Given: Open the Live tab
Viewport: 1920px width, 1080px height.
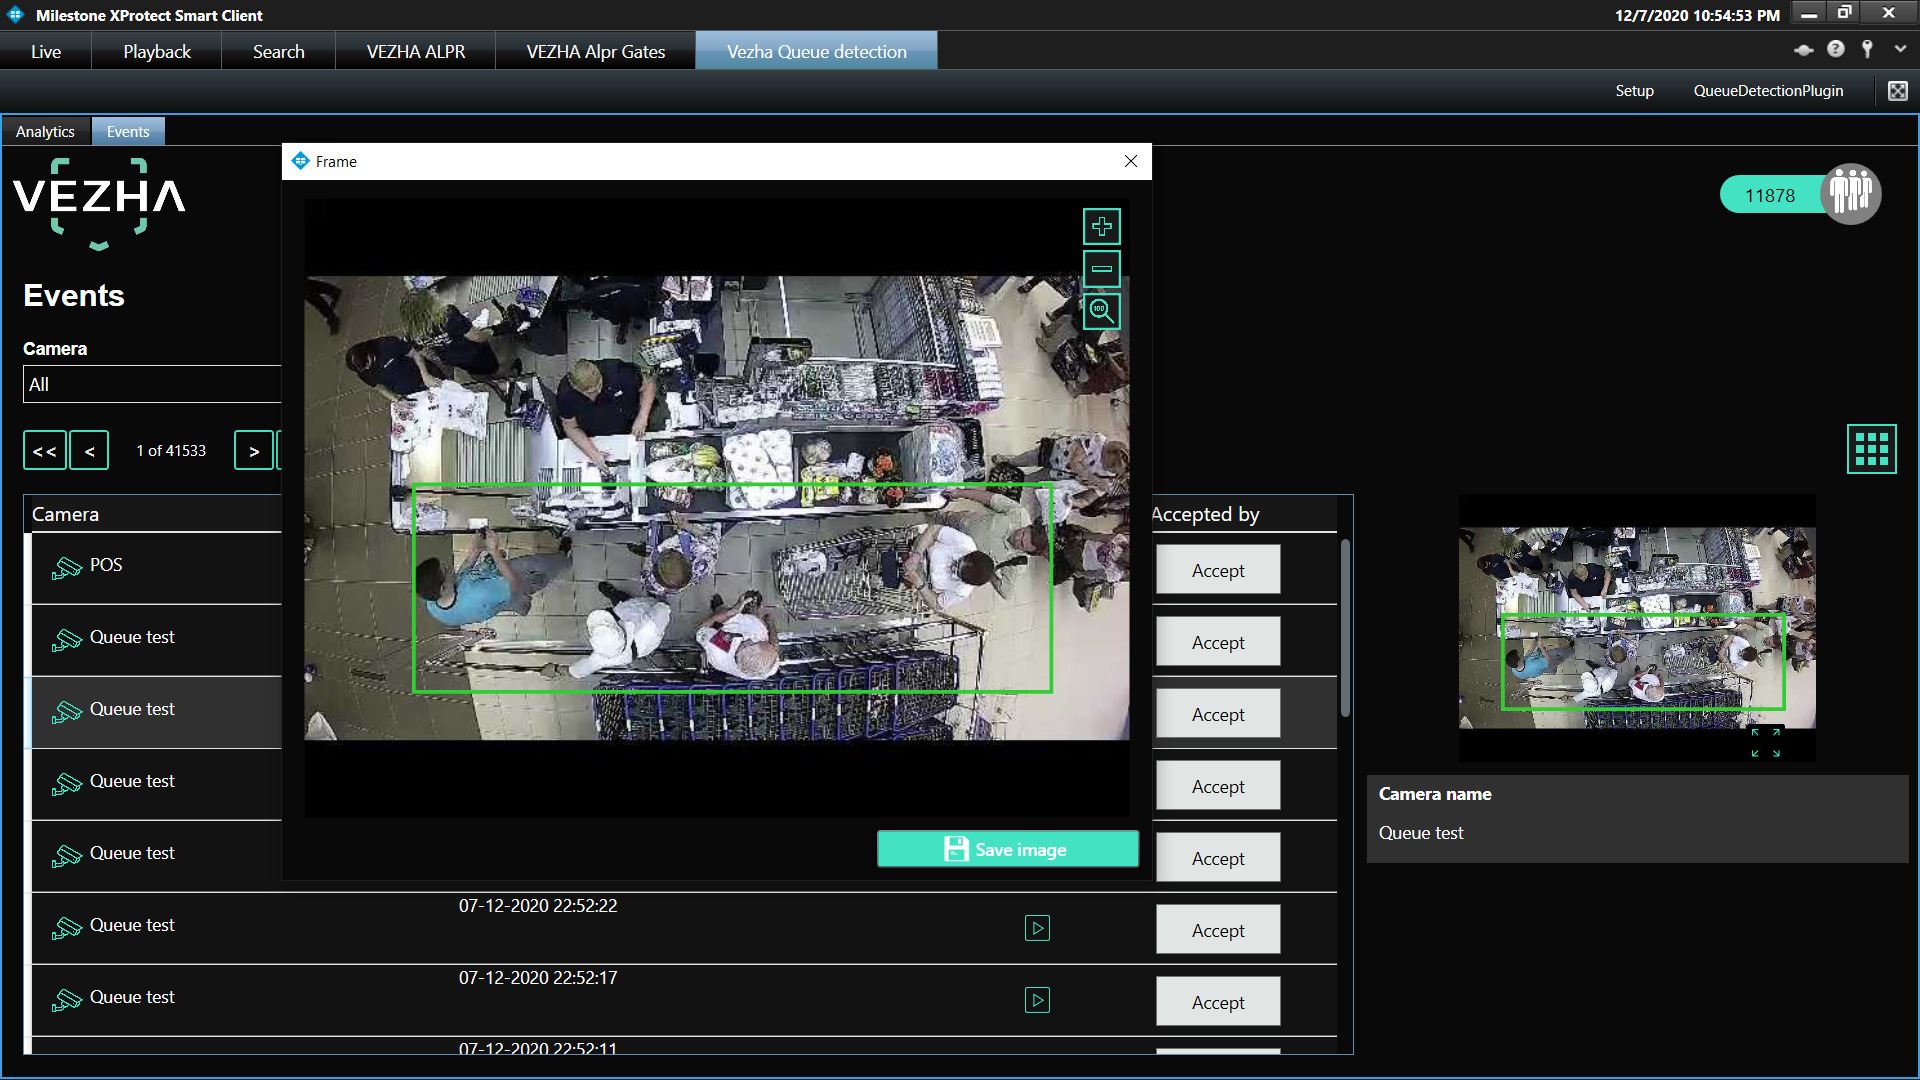Looking at the screenshot, I should click(x=46, y=51).
